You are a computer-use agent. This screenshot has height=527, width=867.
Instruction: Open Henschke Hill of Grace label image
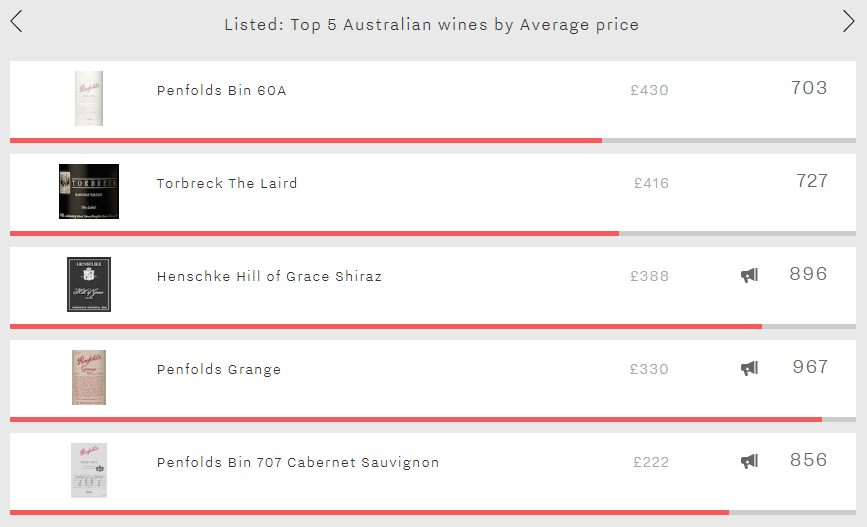tap(89, 284)
